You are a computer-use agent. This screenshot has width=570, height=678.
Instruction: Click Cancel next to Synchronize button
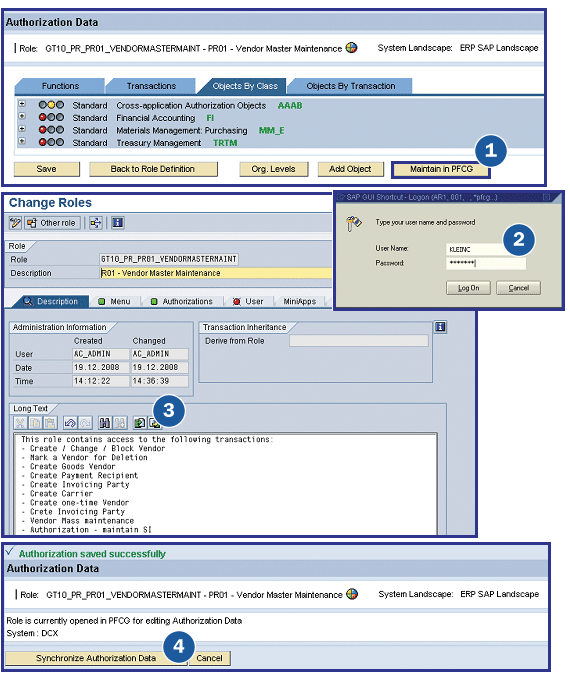coord(209,658)
